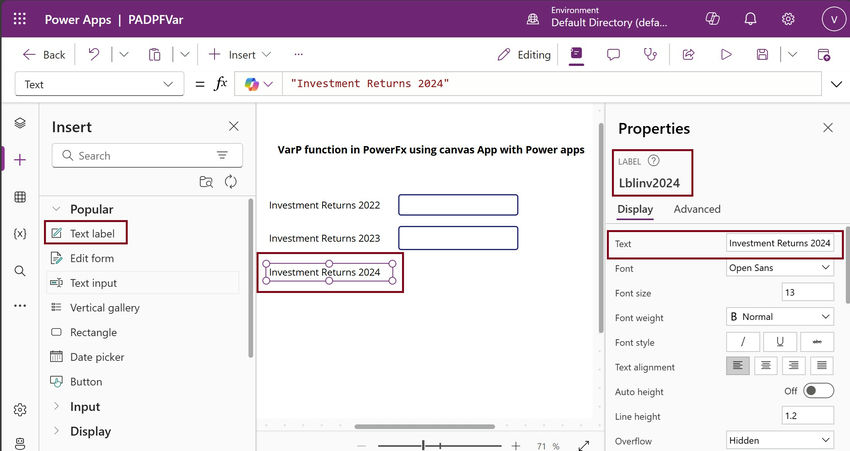The height and width of the screenshot is (451, 850).
Task: Open notifications bell
Action: (x=750, y=19)
